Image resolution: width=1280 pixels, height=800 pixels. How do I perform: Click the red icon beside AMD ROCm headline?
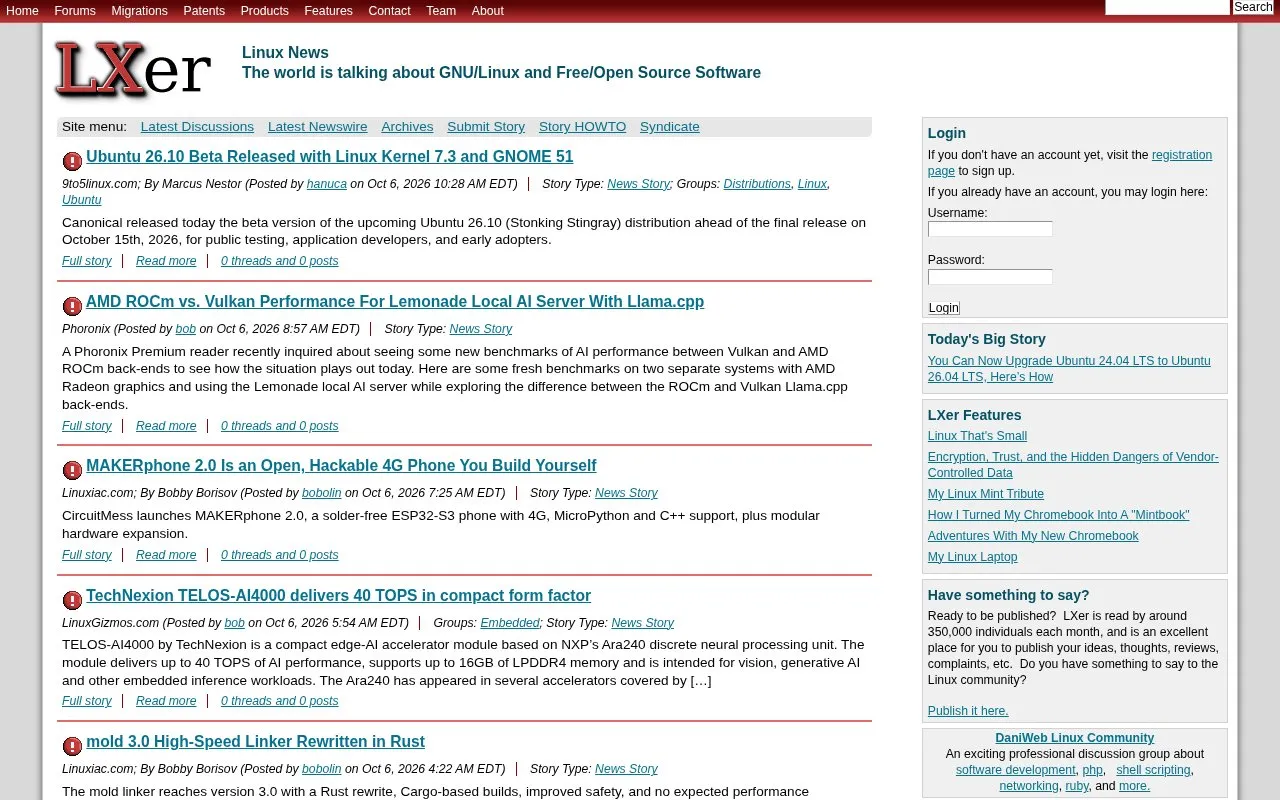(x=72, y=306)
